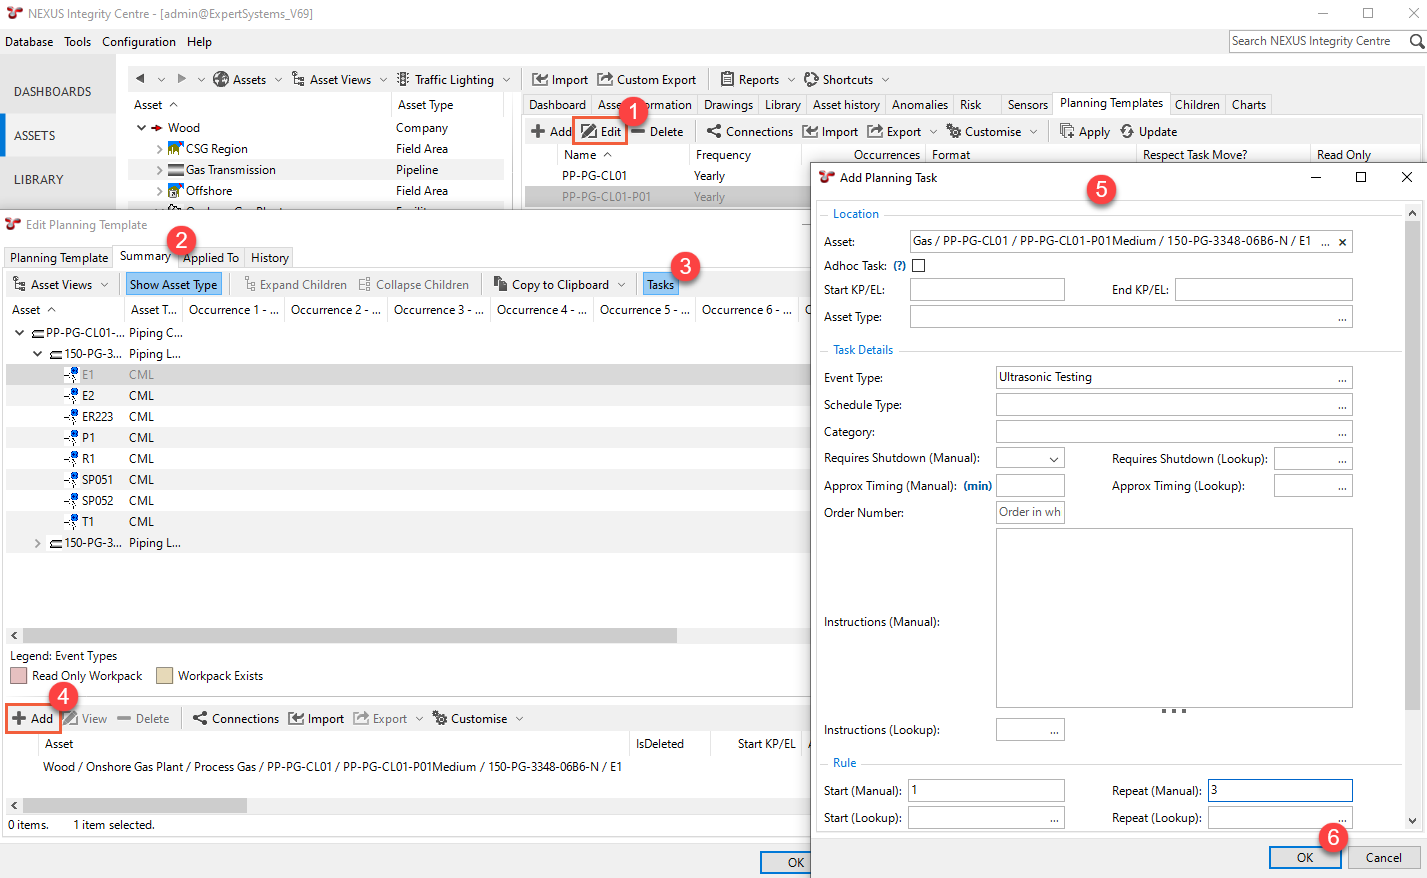
Task: Switch to the Anomalies tab
Action: (919, 104)
